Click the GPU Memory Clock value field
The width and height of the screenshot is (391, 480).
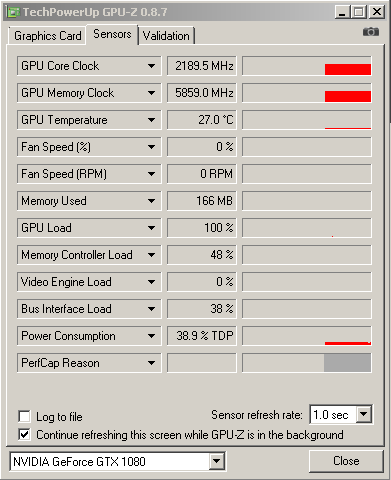[x=202, y=93]
